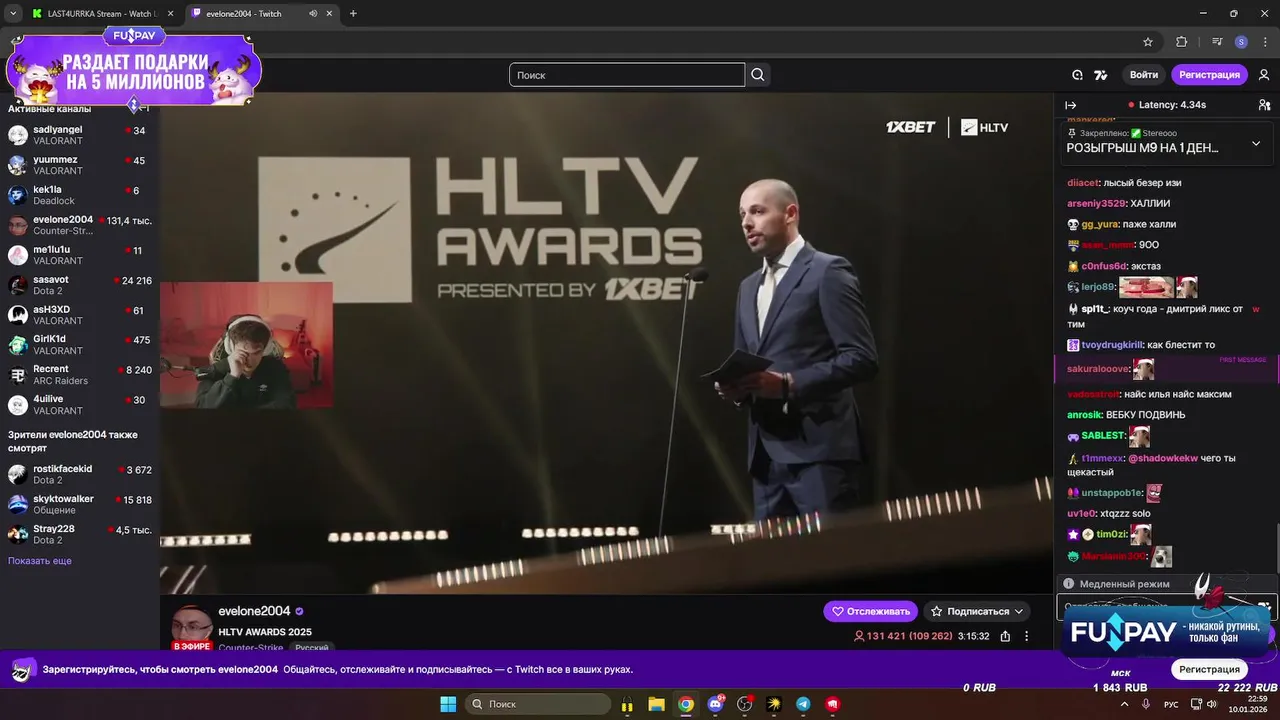Collapse the chat panel with arrow icon
This screenshot has width=1280, height=720.
[x=1070, y=105]
